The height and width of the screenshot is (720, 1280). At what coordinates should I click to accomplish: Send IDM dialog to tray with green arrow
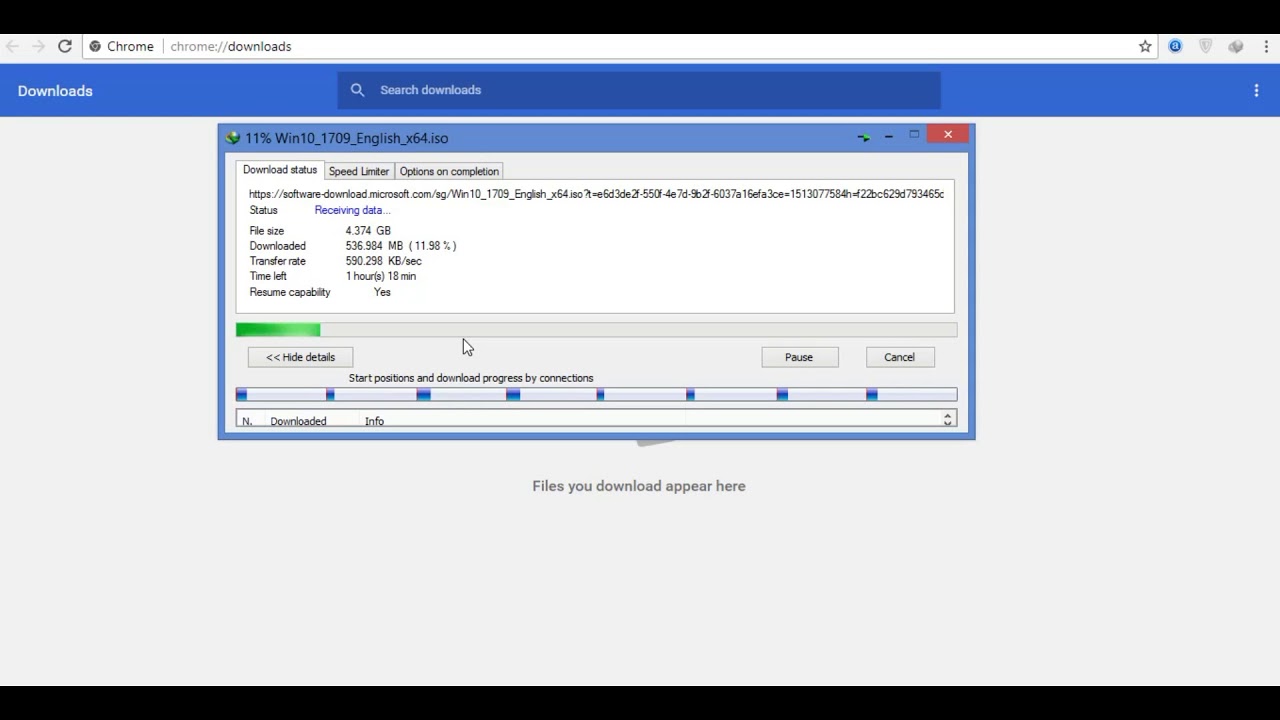click(x=864, y=137)
